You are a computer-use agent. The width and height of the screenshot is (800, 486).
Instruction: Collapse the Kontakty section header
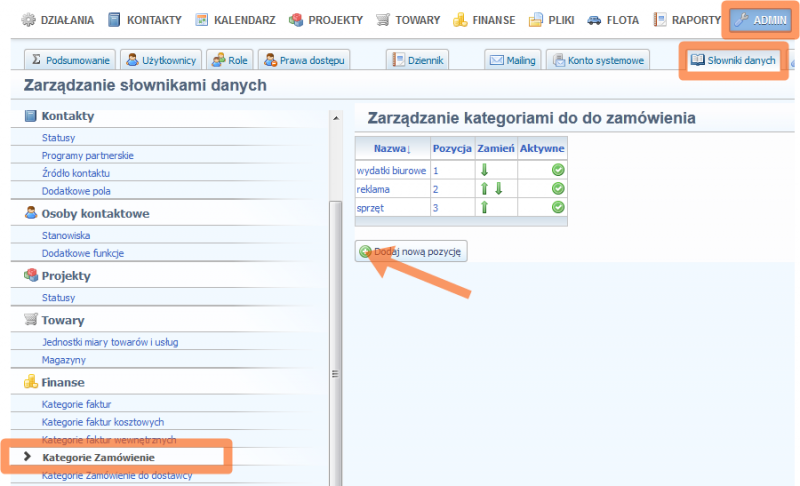(67, 116)
